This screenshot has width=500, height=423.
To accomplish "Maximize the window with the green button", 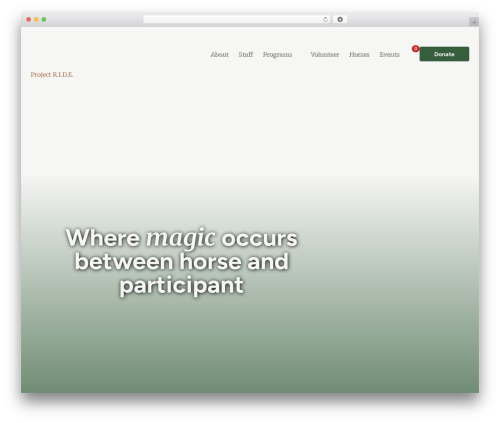I will (x=44, y=19).
